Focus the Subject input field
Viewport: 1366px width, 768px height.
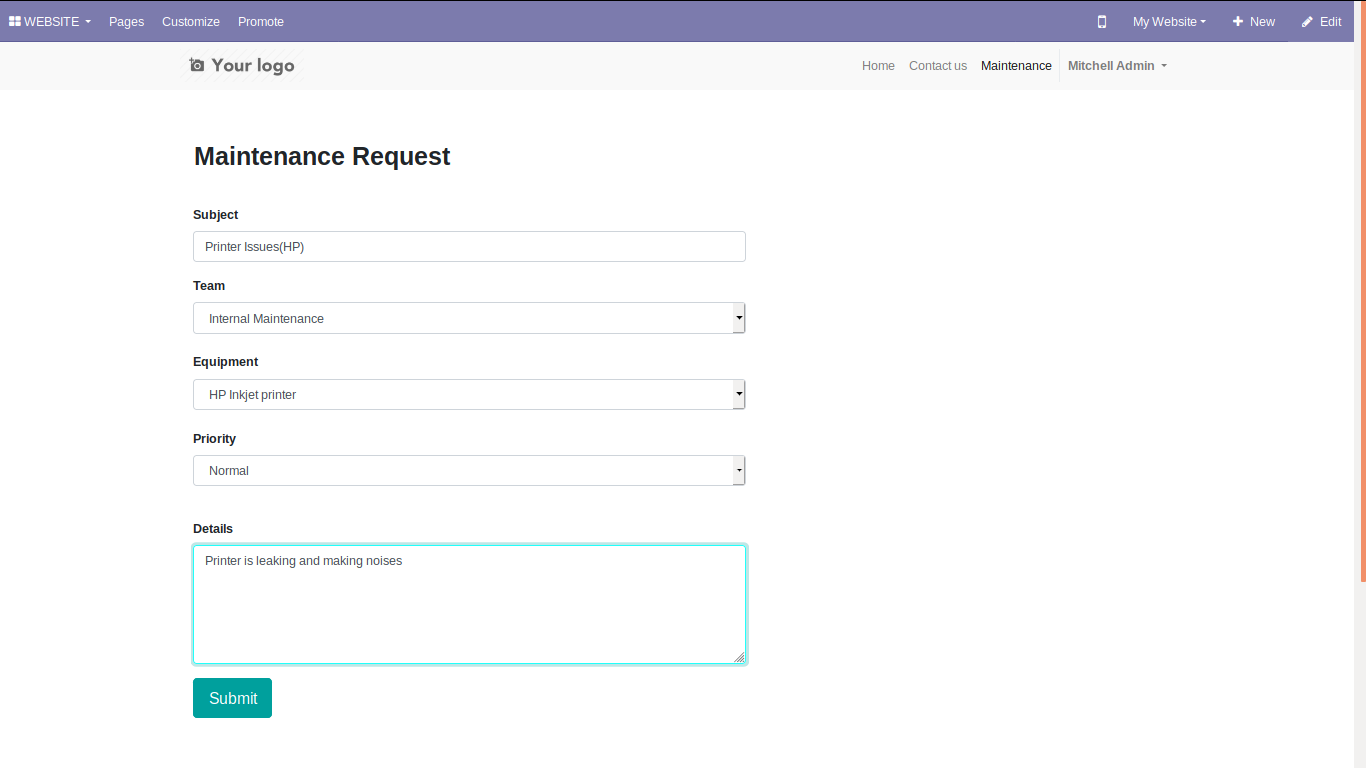(469, 247)
